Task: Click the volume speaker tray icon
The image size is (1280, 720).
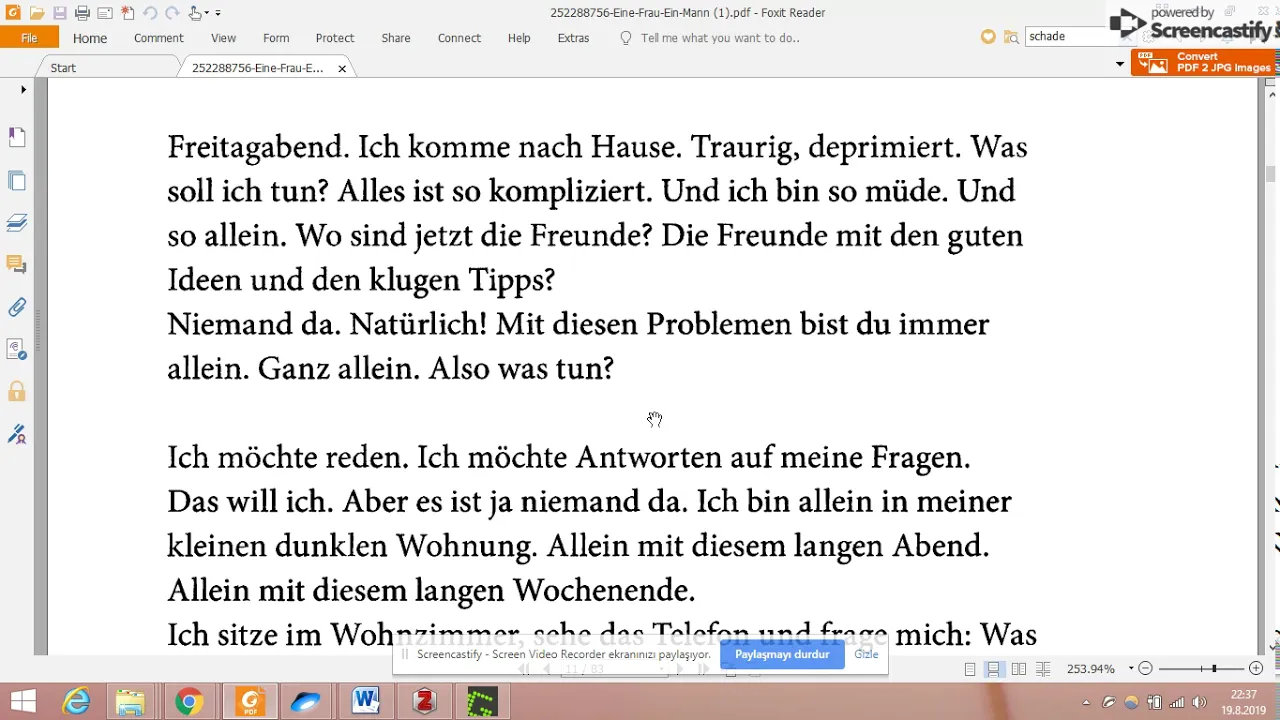Action: coord(1199,702)
